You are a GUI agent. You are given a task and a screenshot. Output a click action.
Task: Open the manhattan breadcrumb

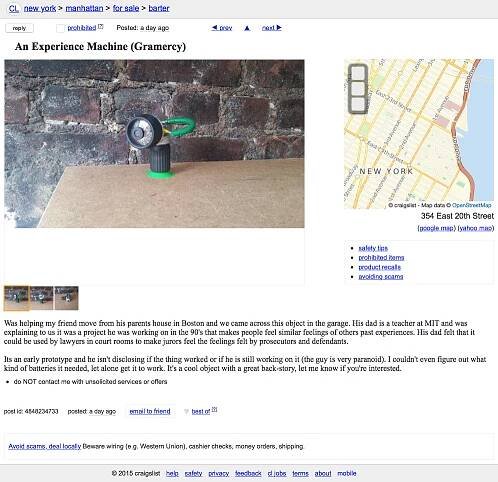pos(84,8)
